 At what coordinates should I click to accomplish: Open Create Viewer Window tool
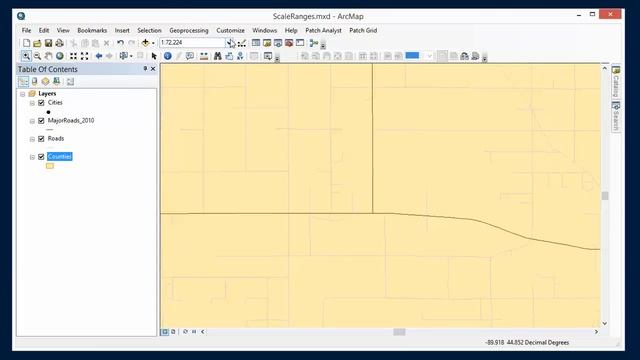point(268,56)
